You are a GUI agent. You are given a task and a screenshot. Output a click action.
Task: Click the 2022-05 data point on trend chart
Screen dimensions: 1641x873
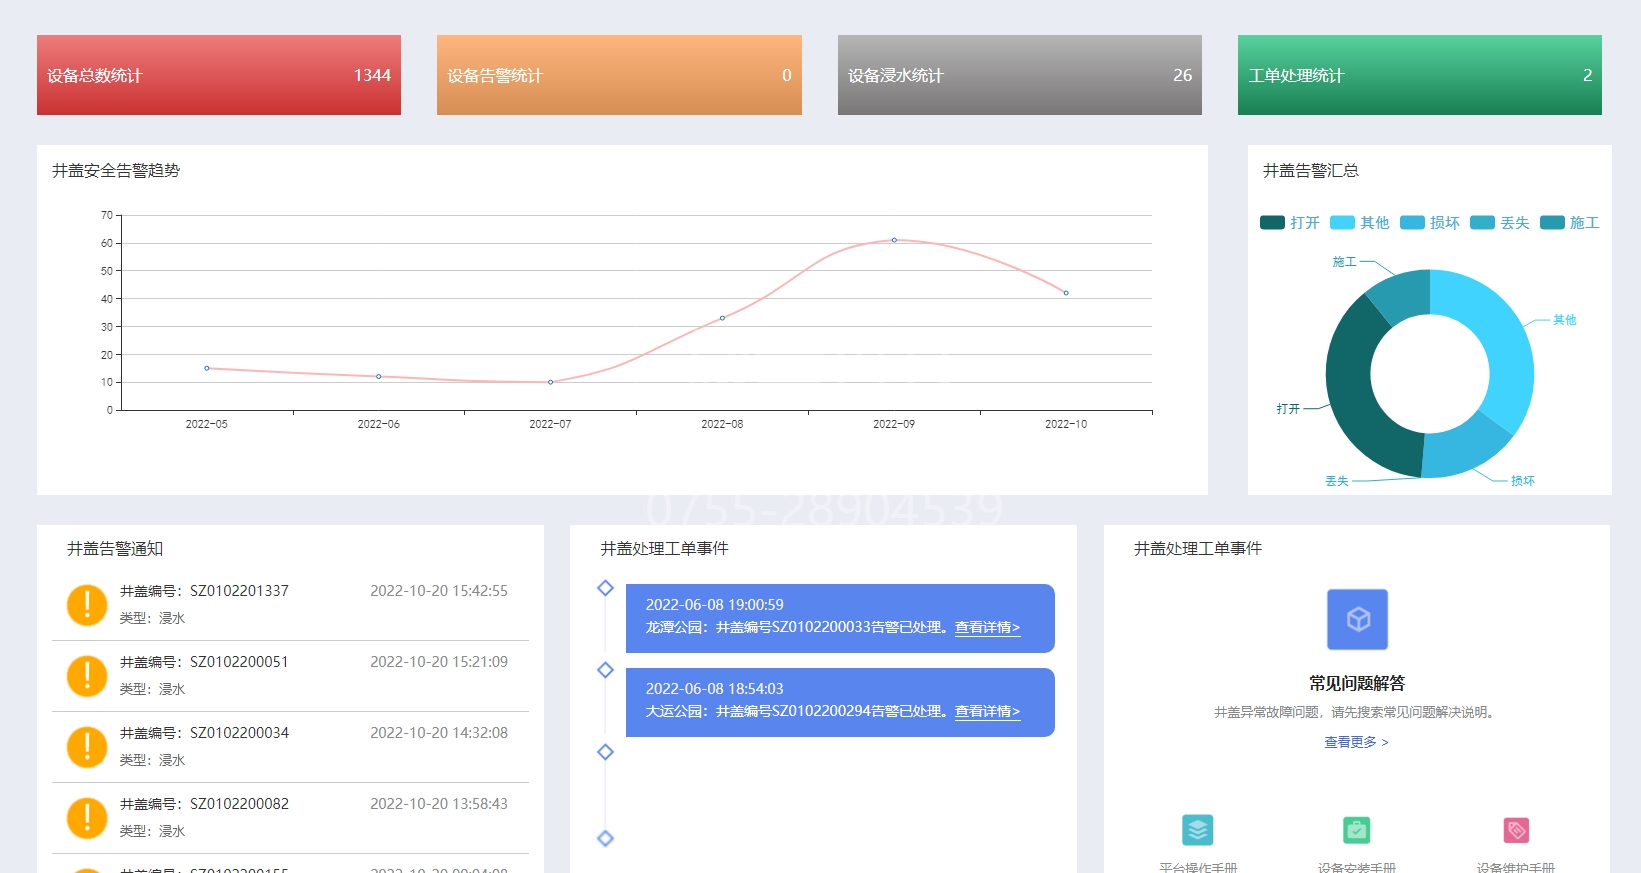tap(207, 368)
